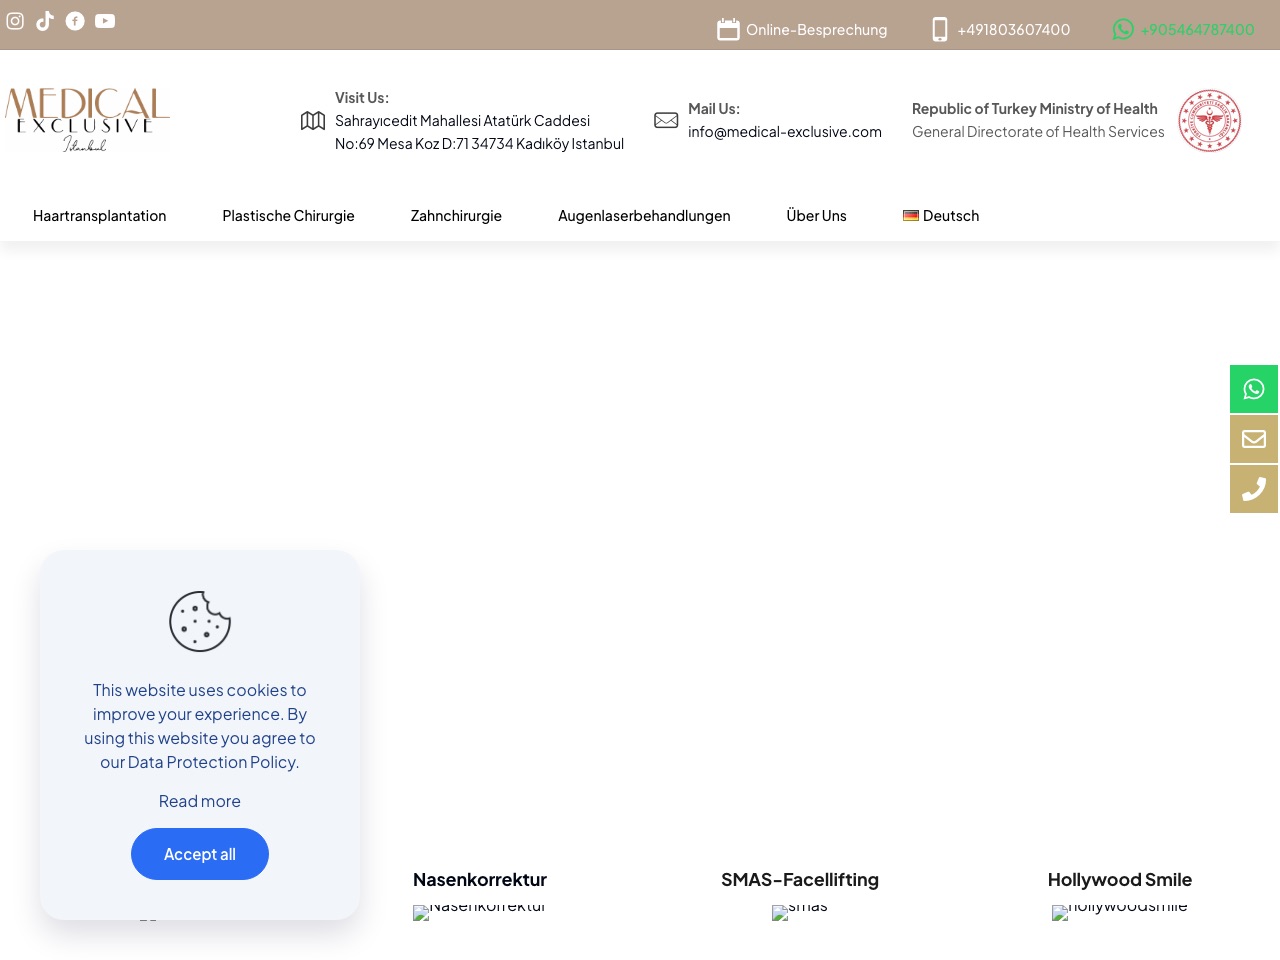Click the German flag icon
The image size is (1280, 960).
click(911, 216)
